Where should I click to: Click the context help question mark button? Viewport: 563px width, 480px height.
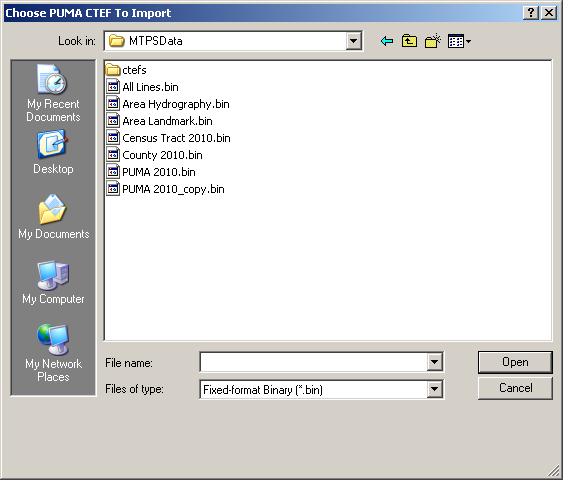[x=531, y=13]
